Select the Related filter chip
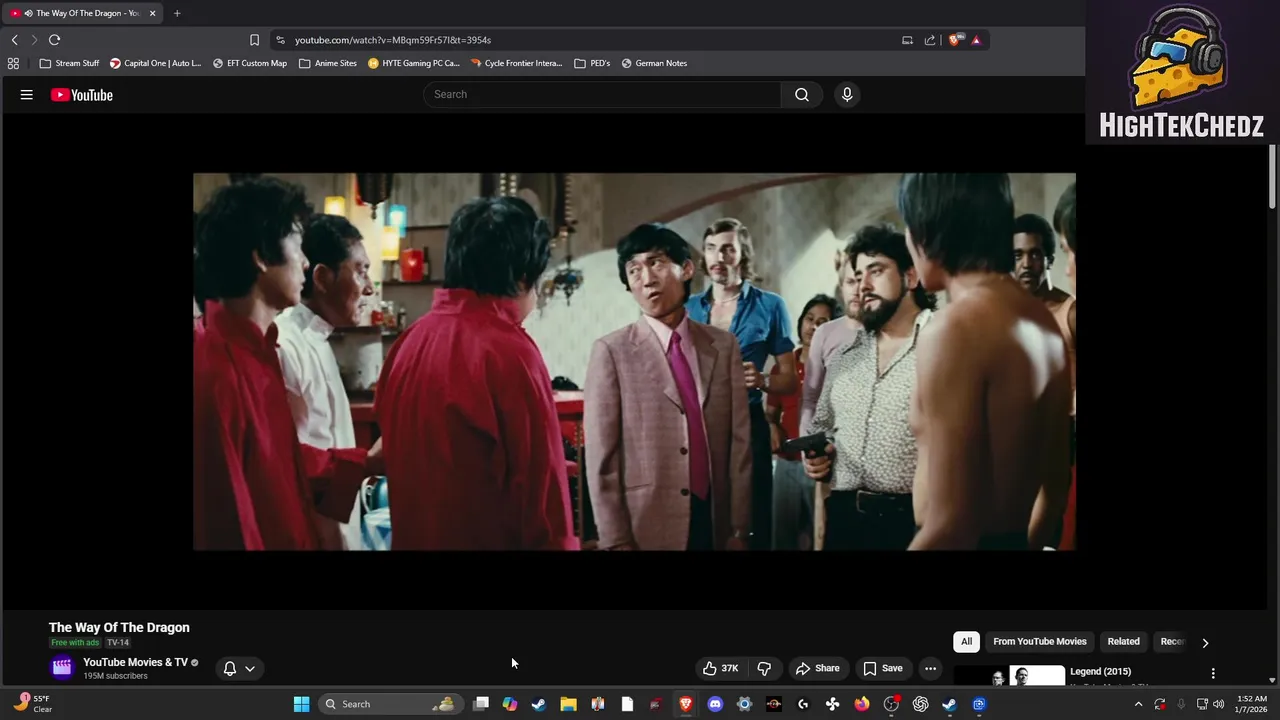Viewport: 1280px width, 720px height. tap(1123, 641)
